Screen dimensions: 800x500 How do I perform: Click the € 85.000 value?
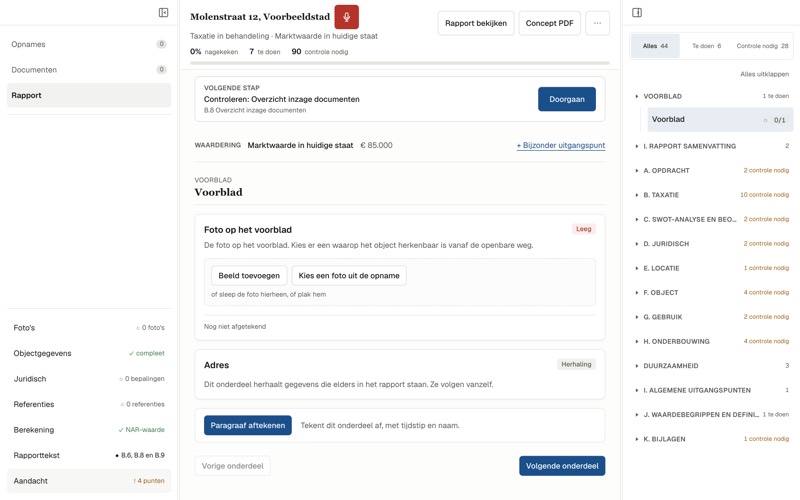tap(377, 145)
